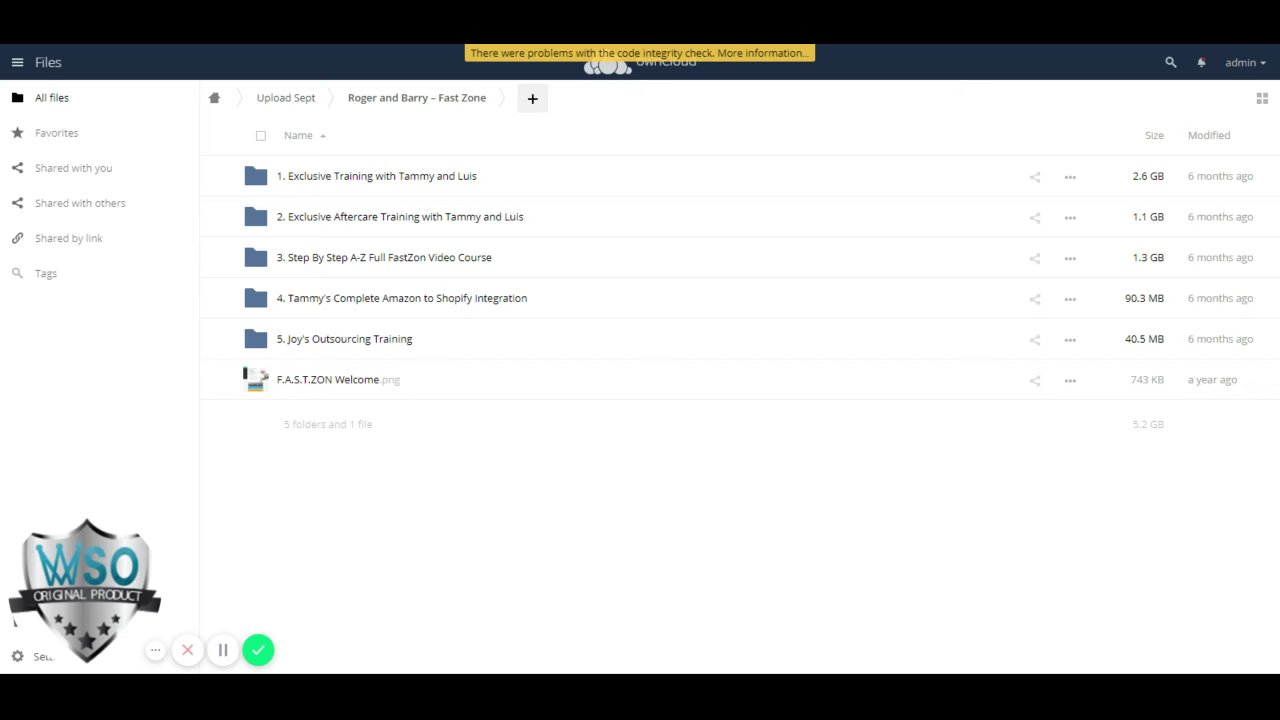This screenshot has height=720, width=1280.
Task: Navigate to Upload Sept breadcrumb
Action: [x=286, y=98]
